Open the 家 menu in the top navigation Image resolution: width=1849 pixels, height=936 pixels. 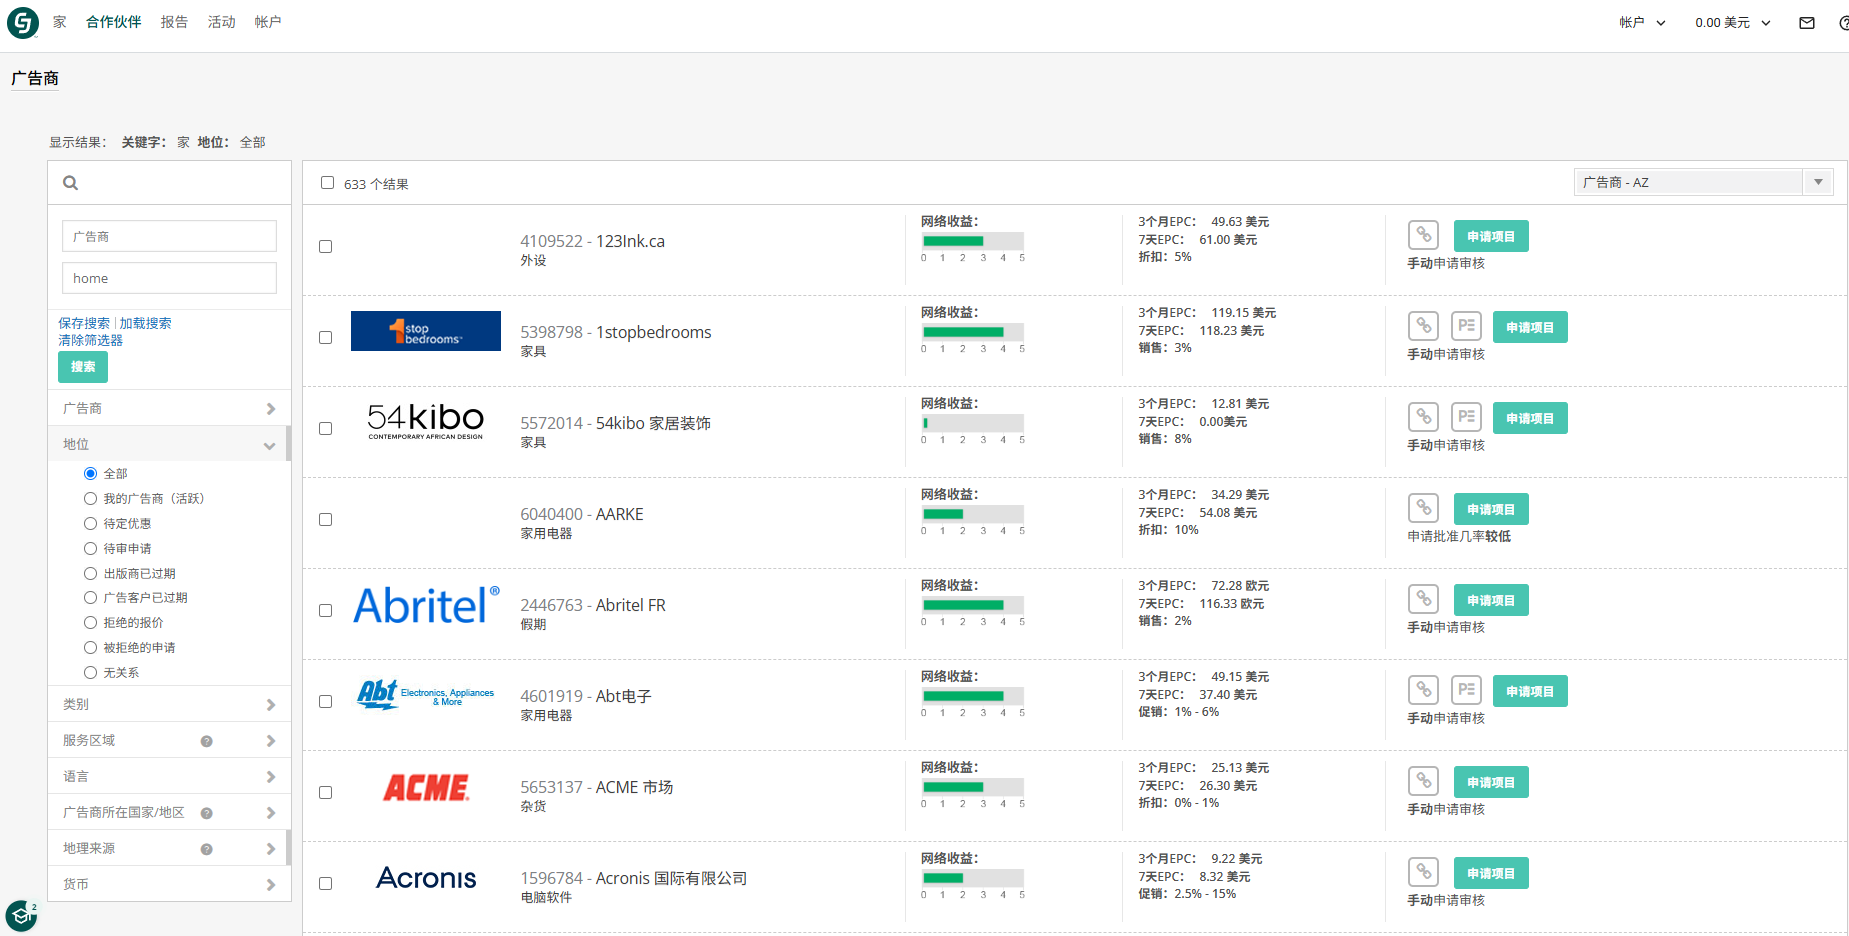(60, 22)
